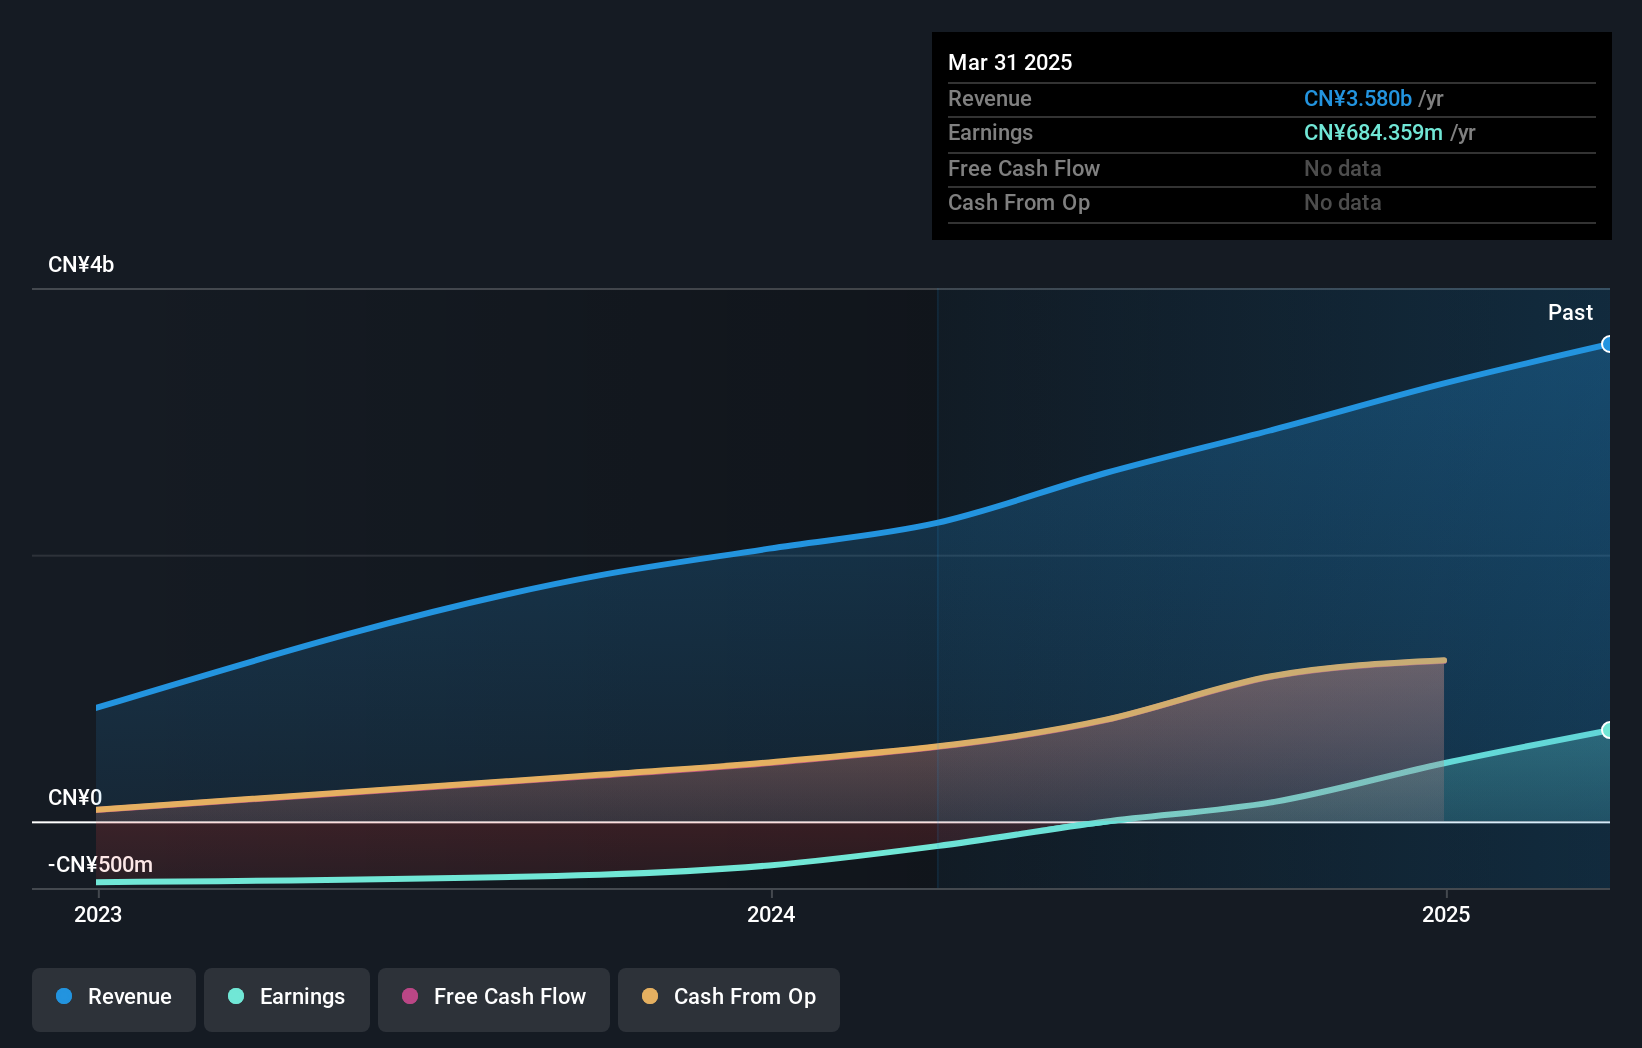This screenshot has height=1048, width=1642.
Task: Toggle the Revenue legend button
Action: click(x=114, y=999)
